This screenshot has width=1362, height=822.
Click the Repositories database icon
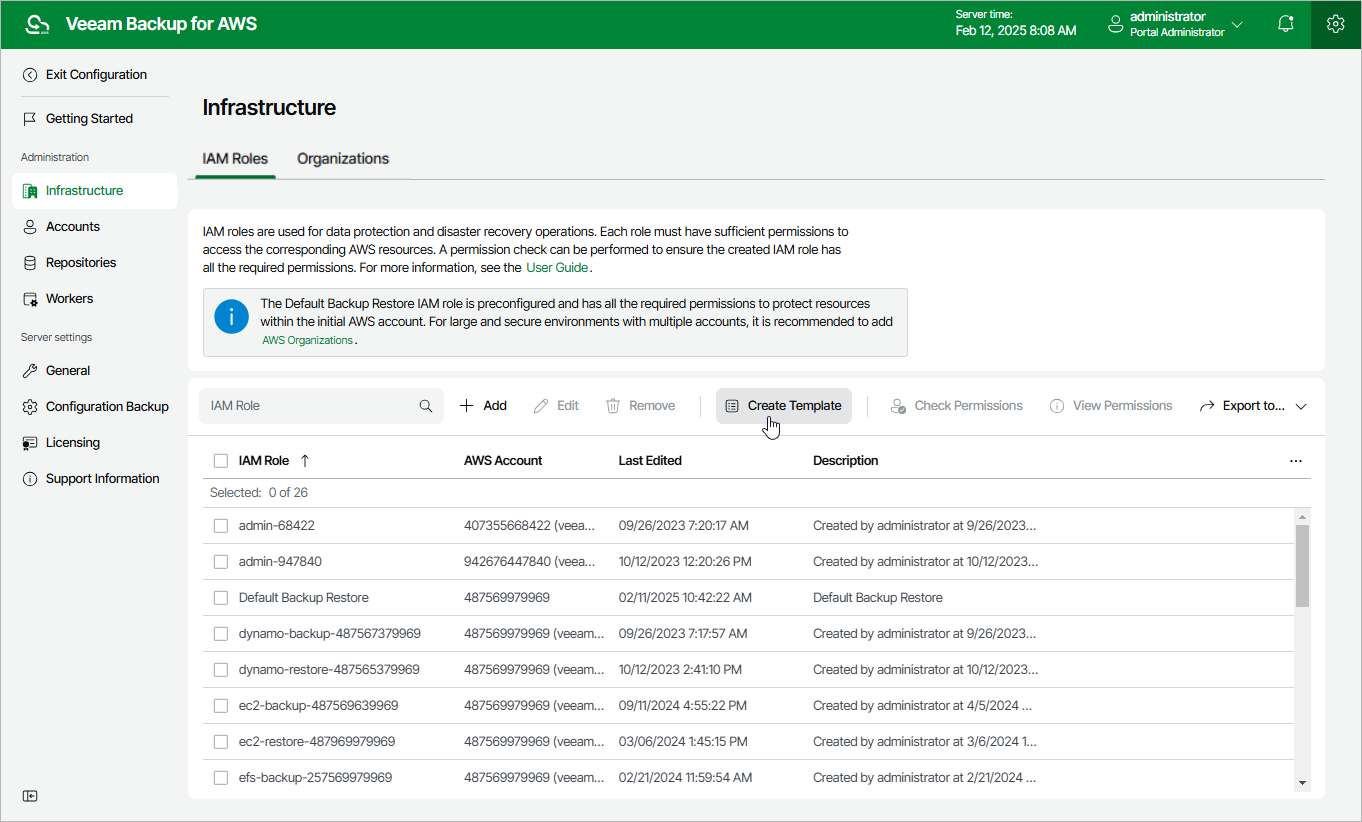tap(30, 263)
